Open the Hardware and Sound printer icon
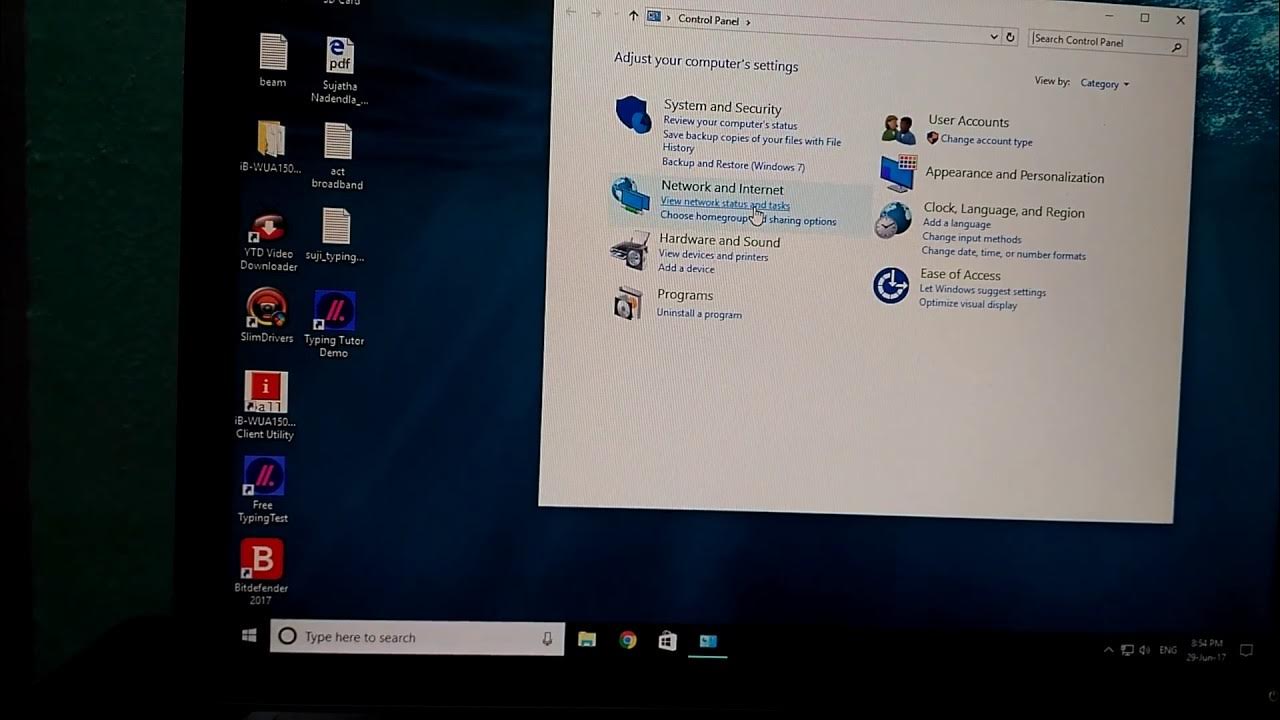Screen dimensions: 1280x720 pos(629,250)
